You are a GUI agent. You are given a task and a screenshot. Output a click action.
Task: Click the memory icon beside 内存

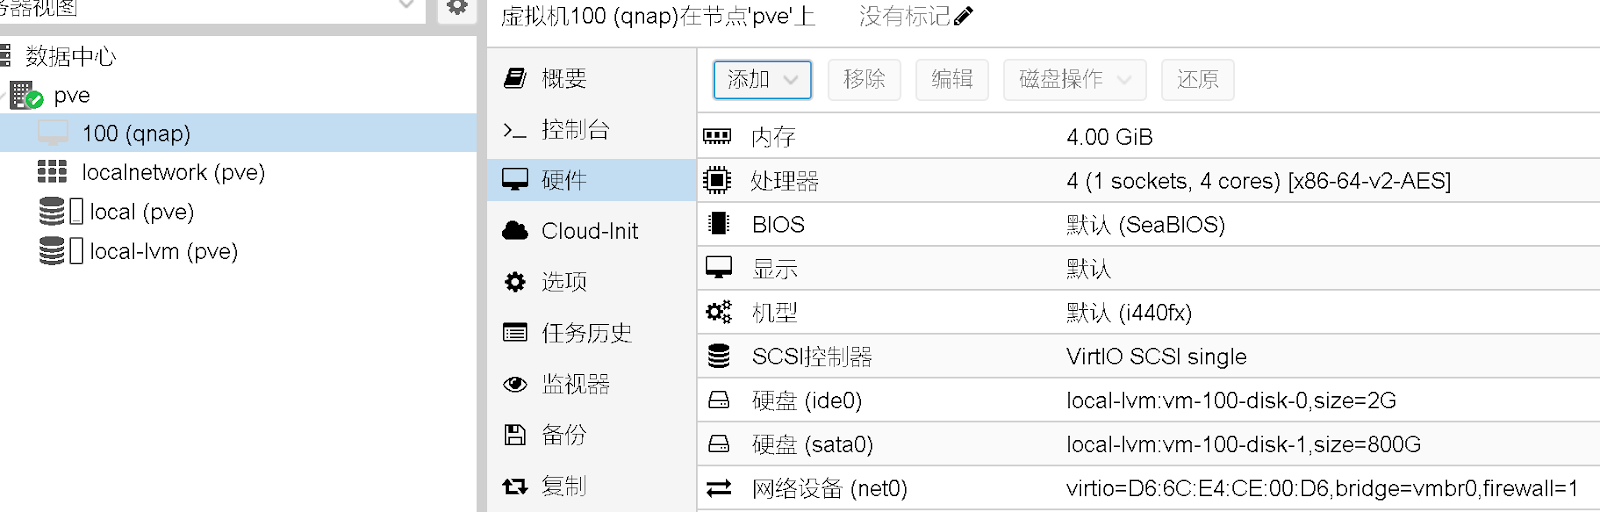point(718,136)
